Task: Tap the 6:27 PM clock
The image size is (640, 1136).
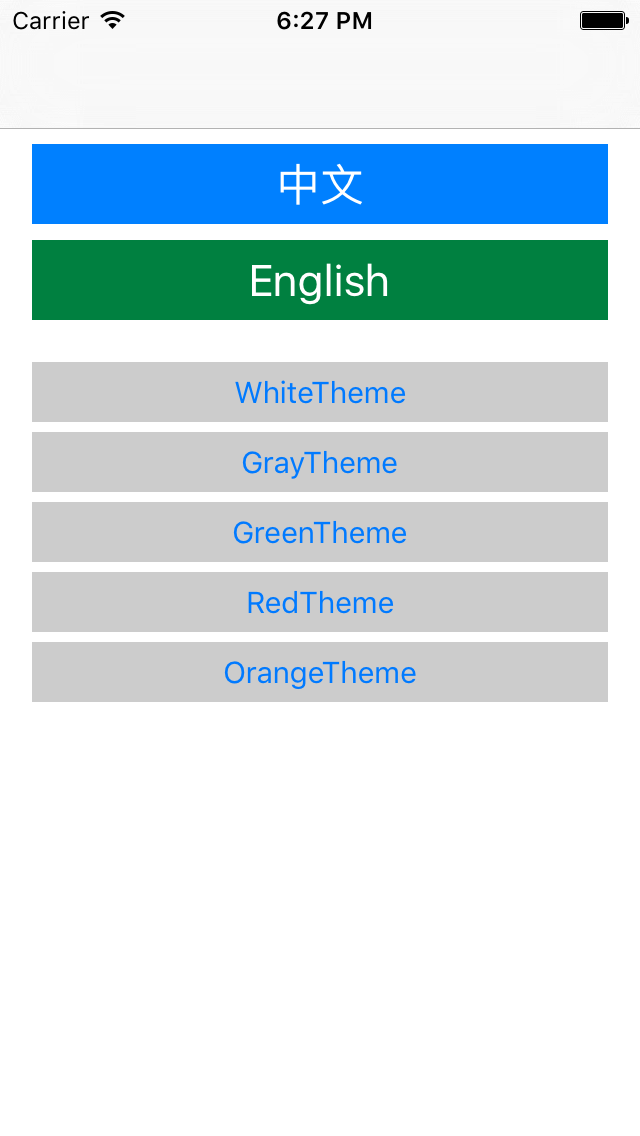Action: click(x=324, y=20)
